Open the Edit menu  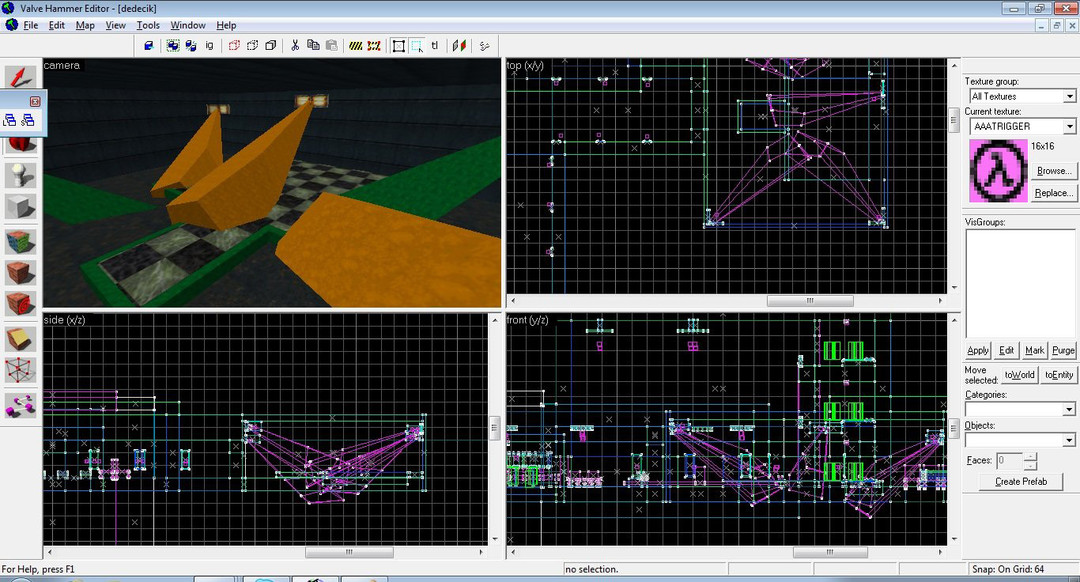point(56,25)
